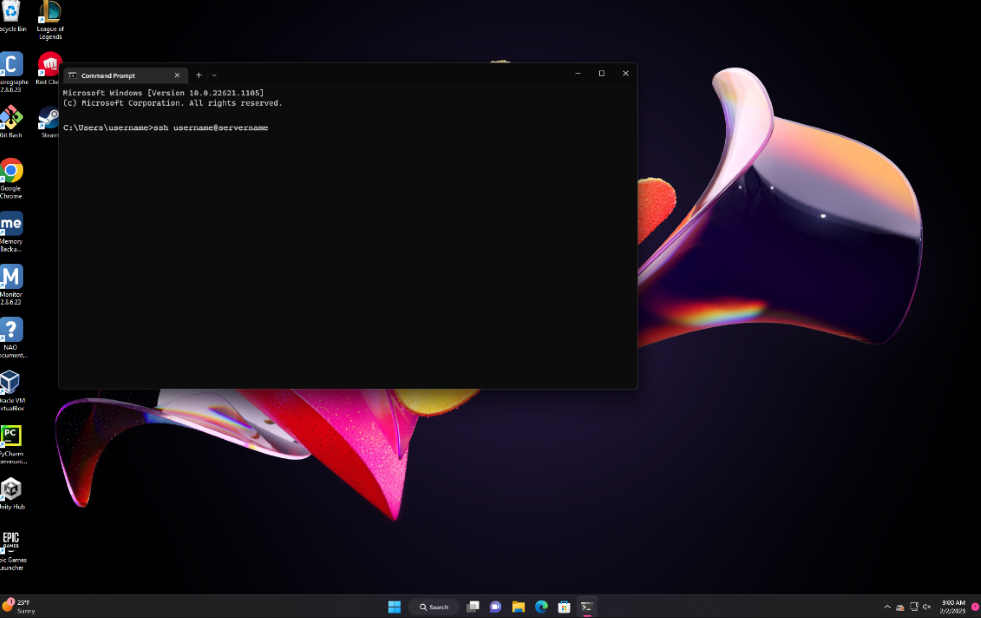Image resolution: width=981 pixels, height=618 pixels.
Task: Click the Microsoft Corporation copyright line
Action: (x=173, y=103)
